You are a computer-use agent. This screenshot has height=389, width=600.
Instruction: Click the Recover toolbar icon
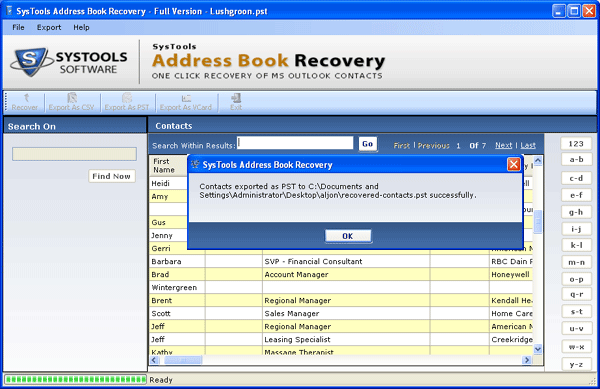pyautogui.click(x=25, y=102)
